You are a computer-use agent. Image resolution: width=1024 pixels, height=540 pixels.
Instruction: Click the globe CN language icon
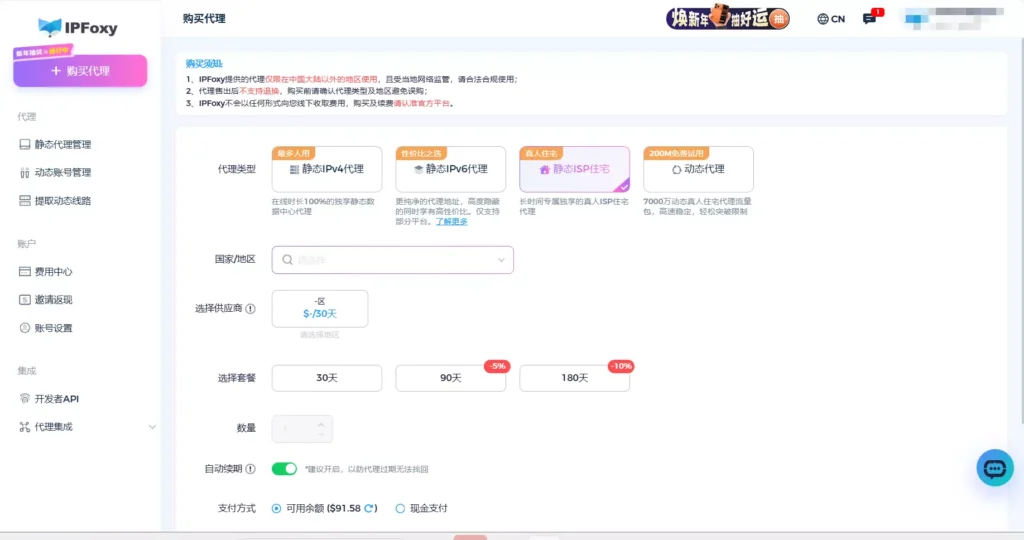coord(830,19)
